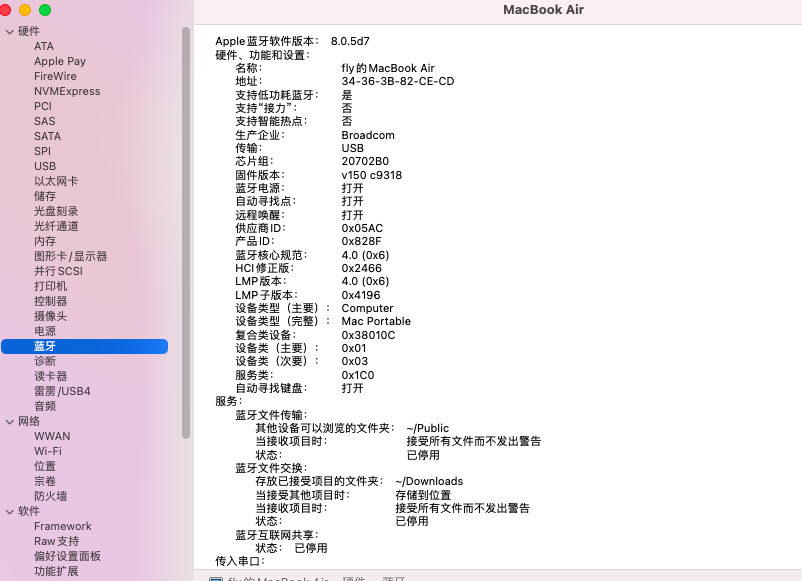Select 打印机 in sidebar
The width and height of the screenshot is (802, 581).
coord(51,286)
